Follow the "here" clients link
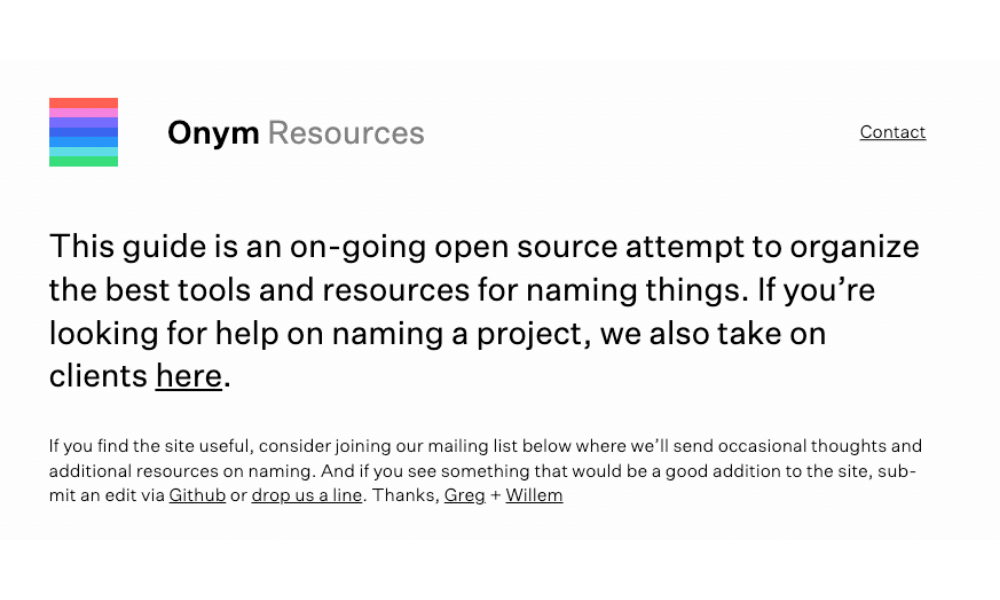1000x600 pixels. (188, 376)
